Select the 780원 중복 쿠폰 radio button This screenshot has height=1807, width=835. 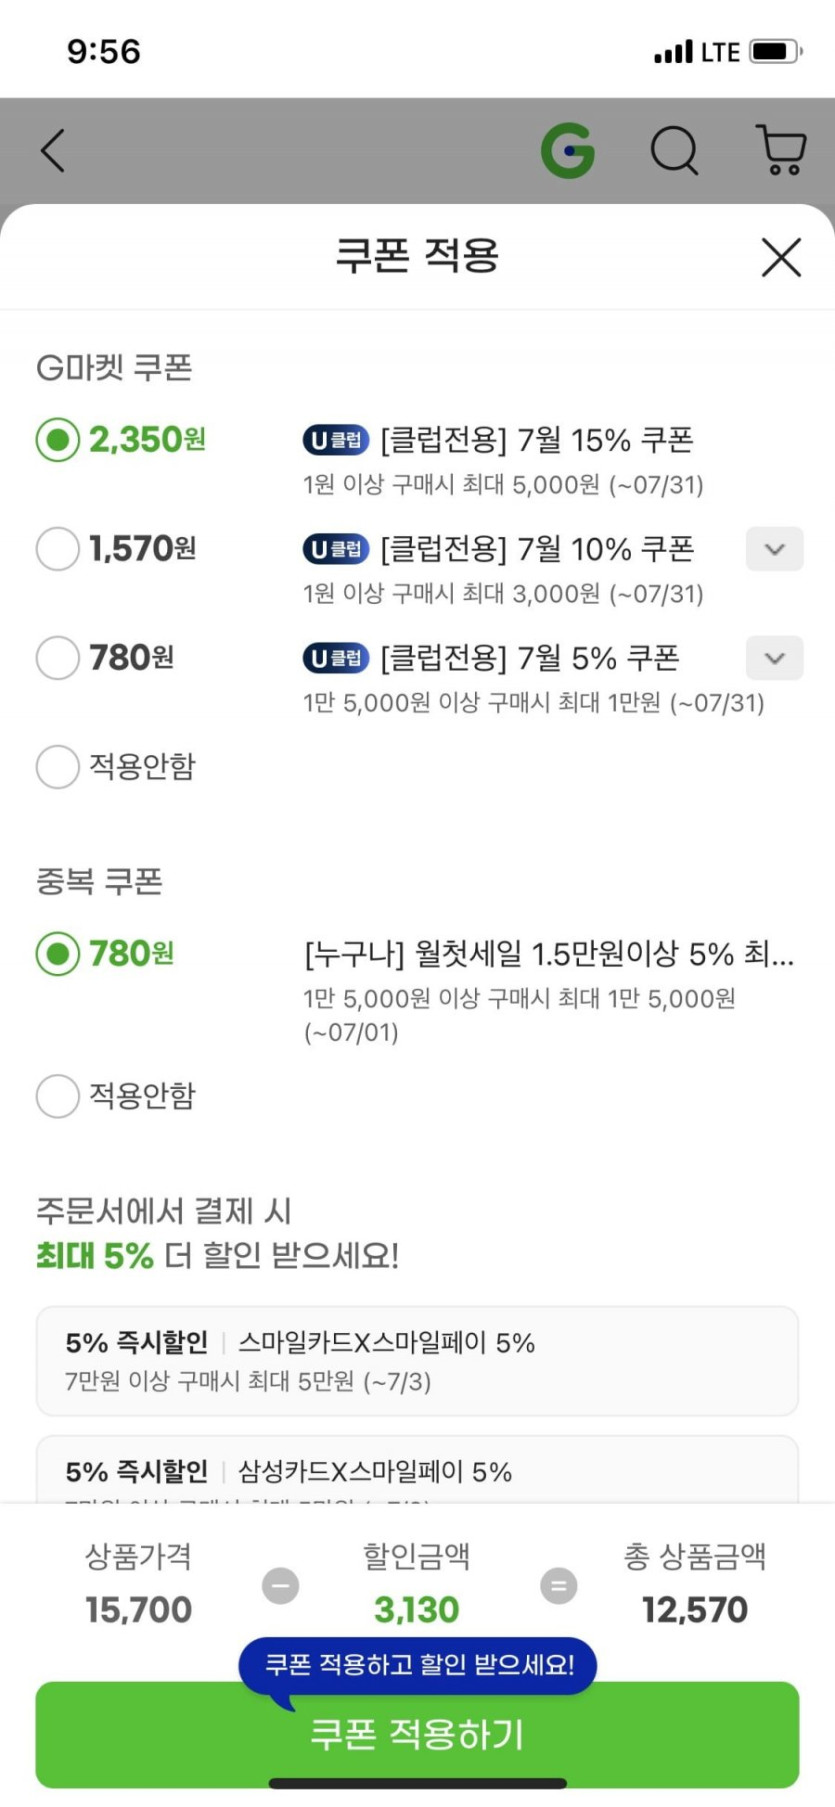click(x=58, y=954)
